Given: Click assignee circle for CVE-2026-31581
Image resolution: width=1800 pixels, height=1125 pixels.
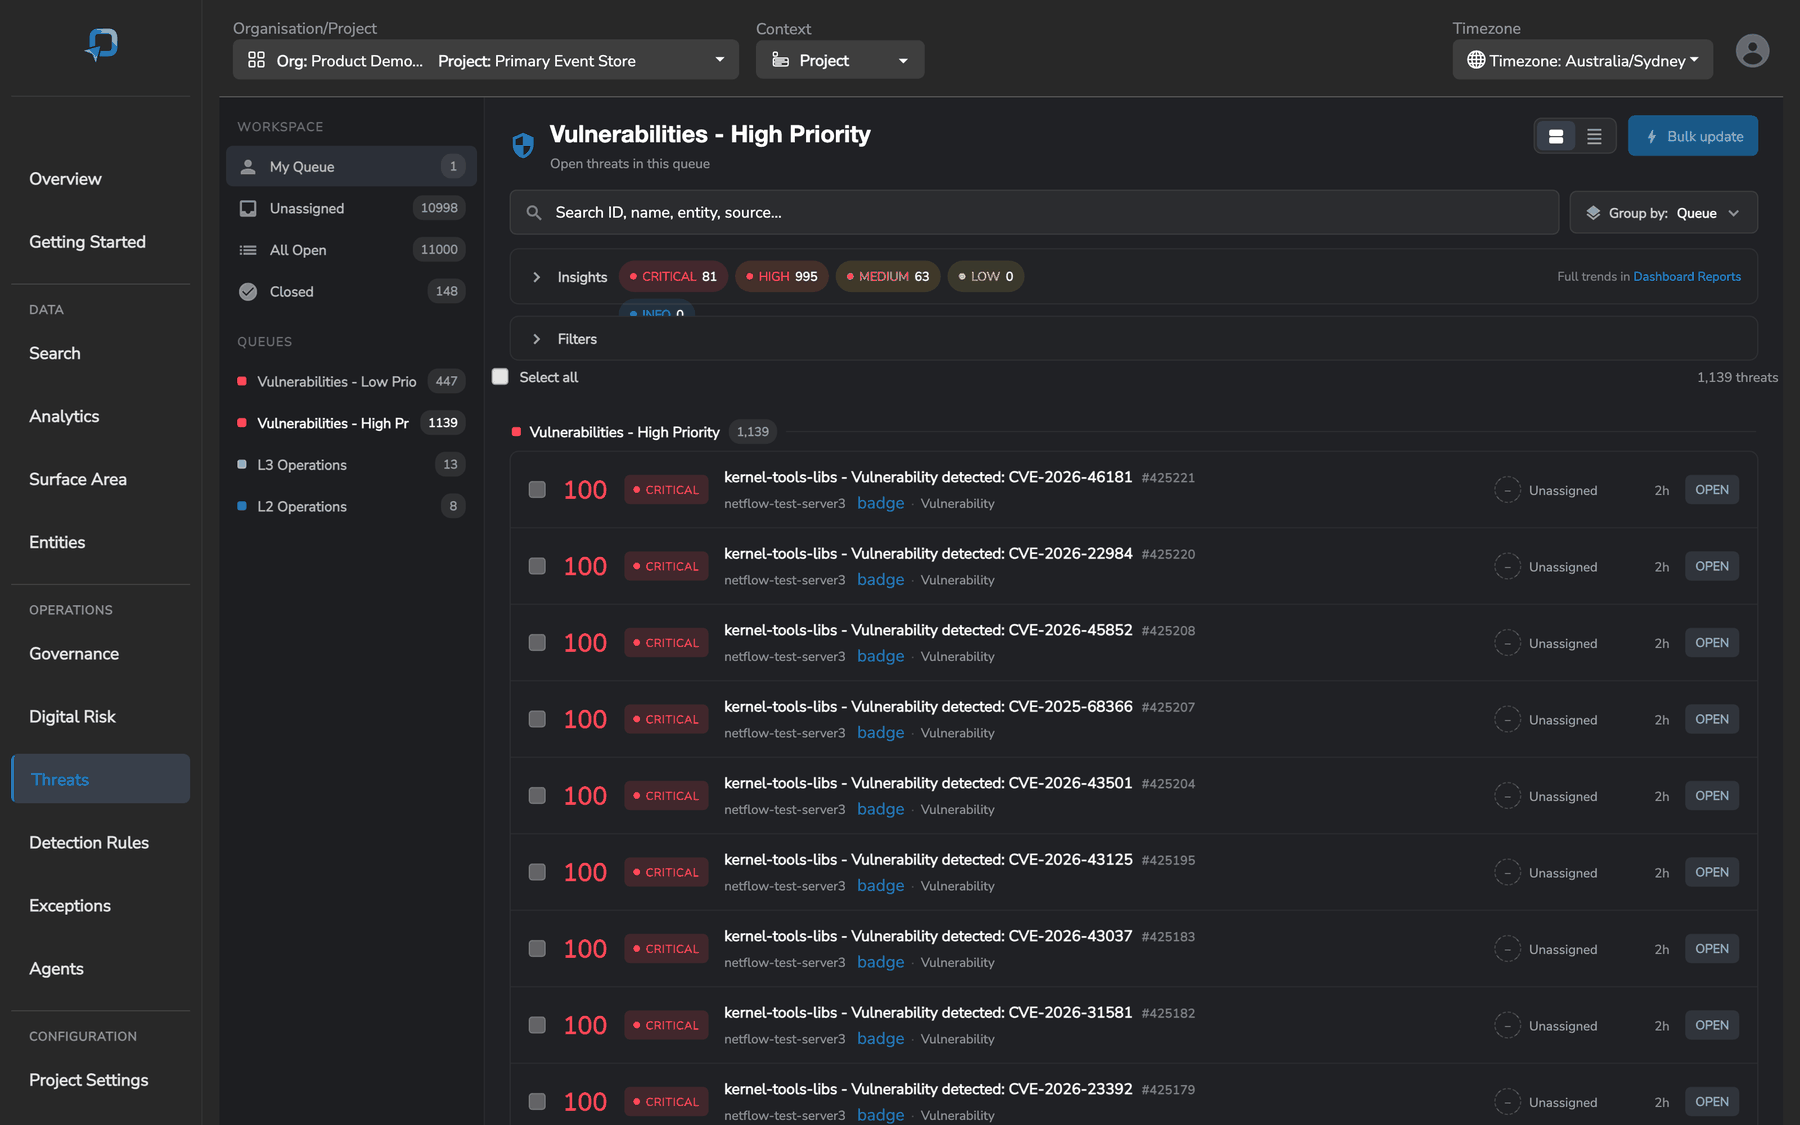Looking at the screenshot, I should pos(1507,1025).
